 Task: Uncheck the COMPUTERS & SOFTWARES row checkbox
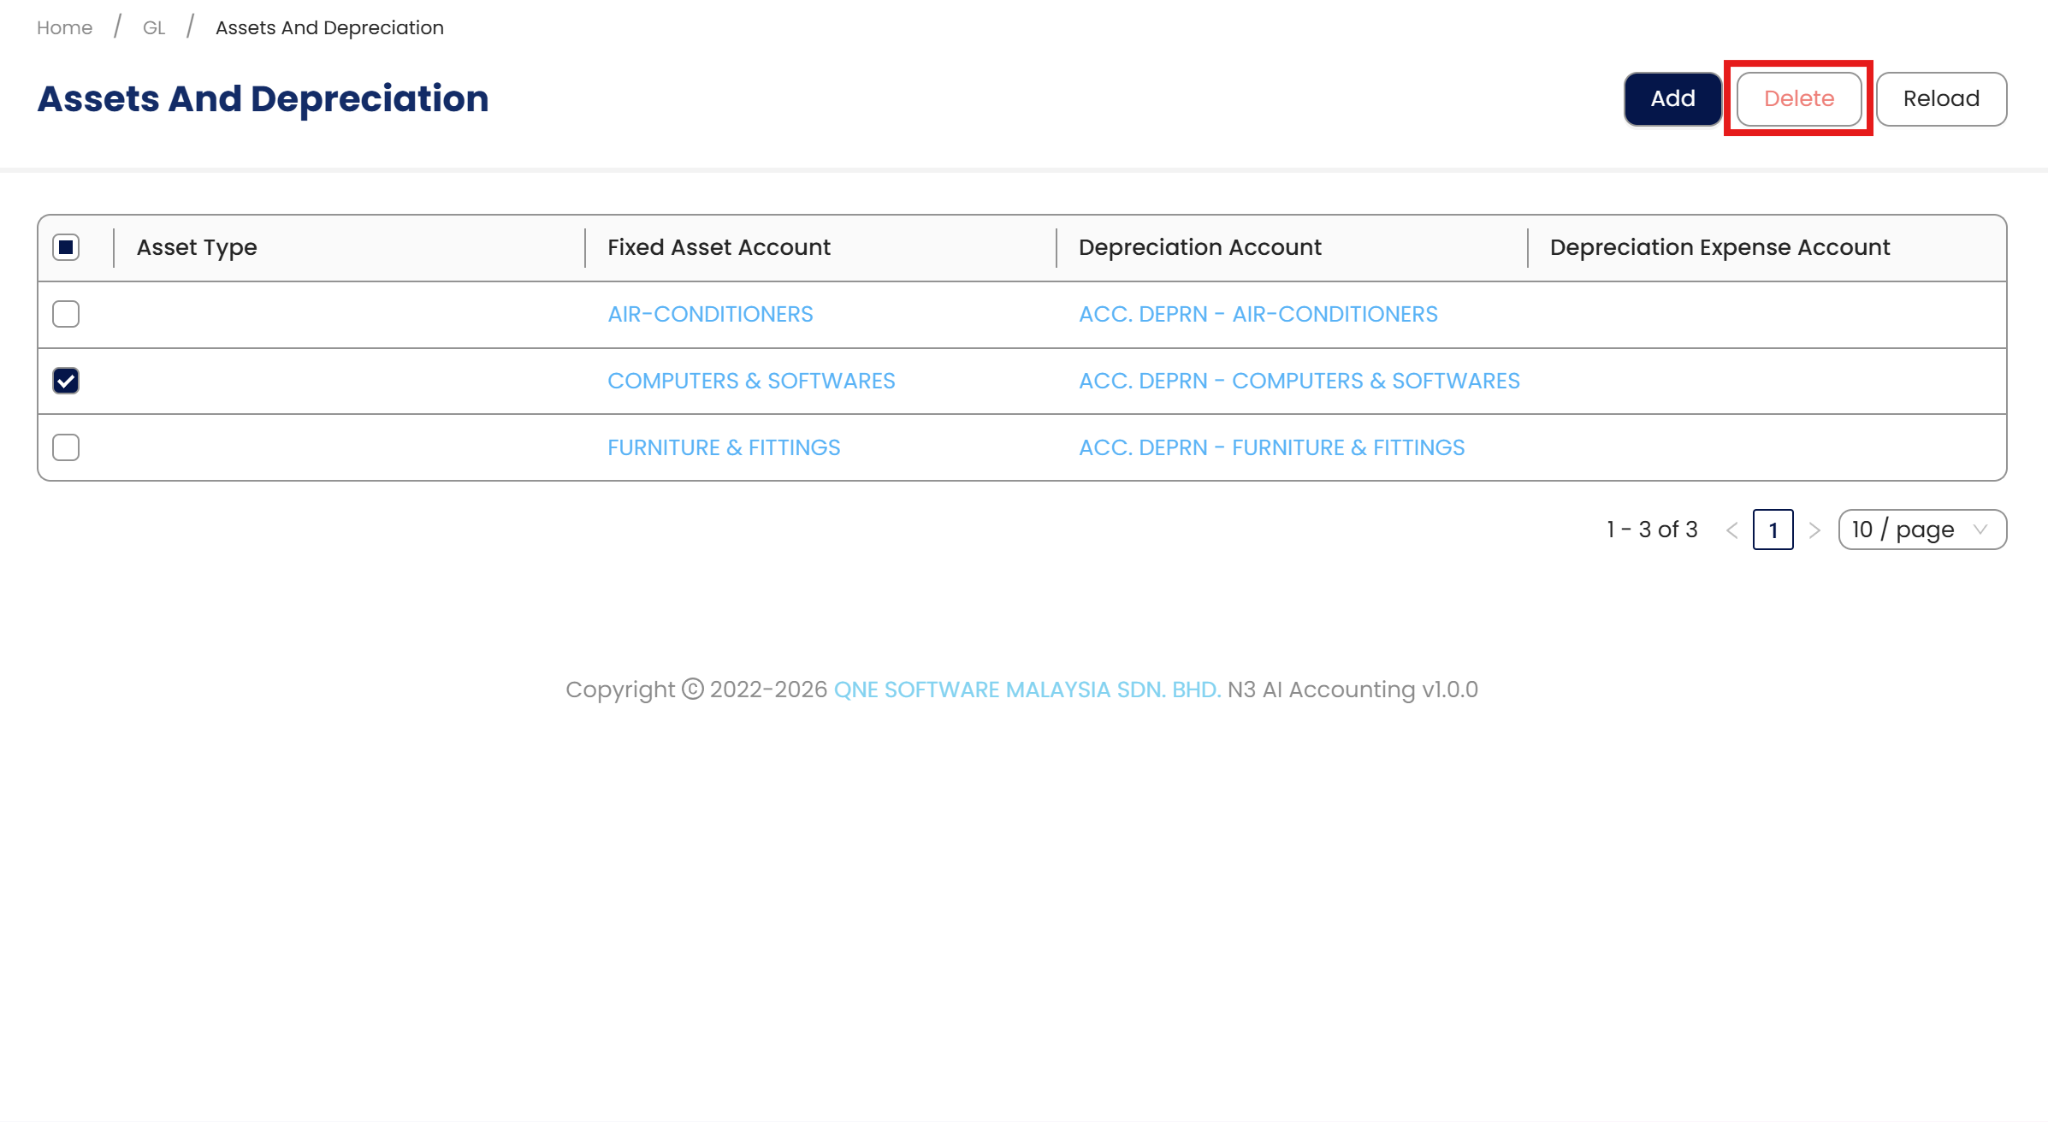[66, 381]
